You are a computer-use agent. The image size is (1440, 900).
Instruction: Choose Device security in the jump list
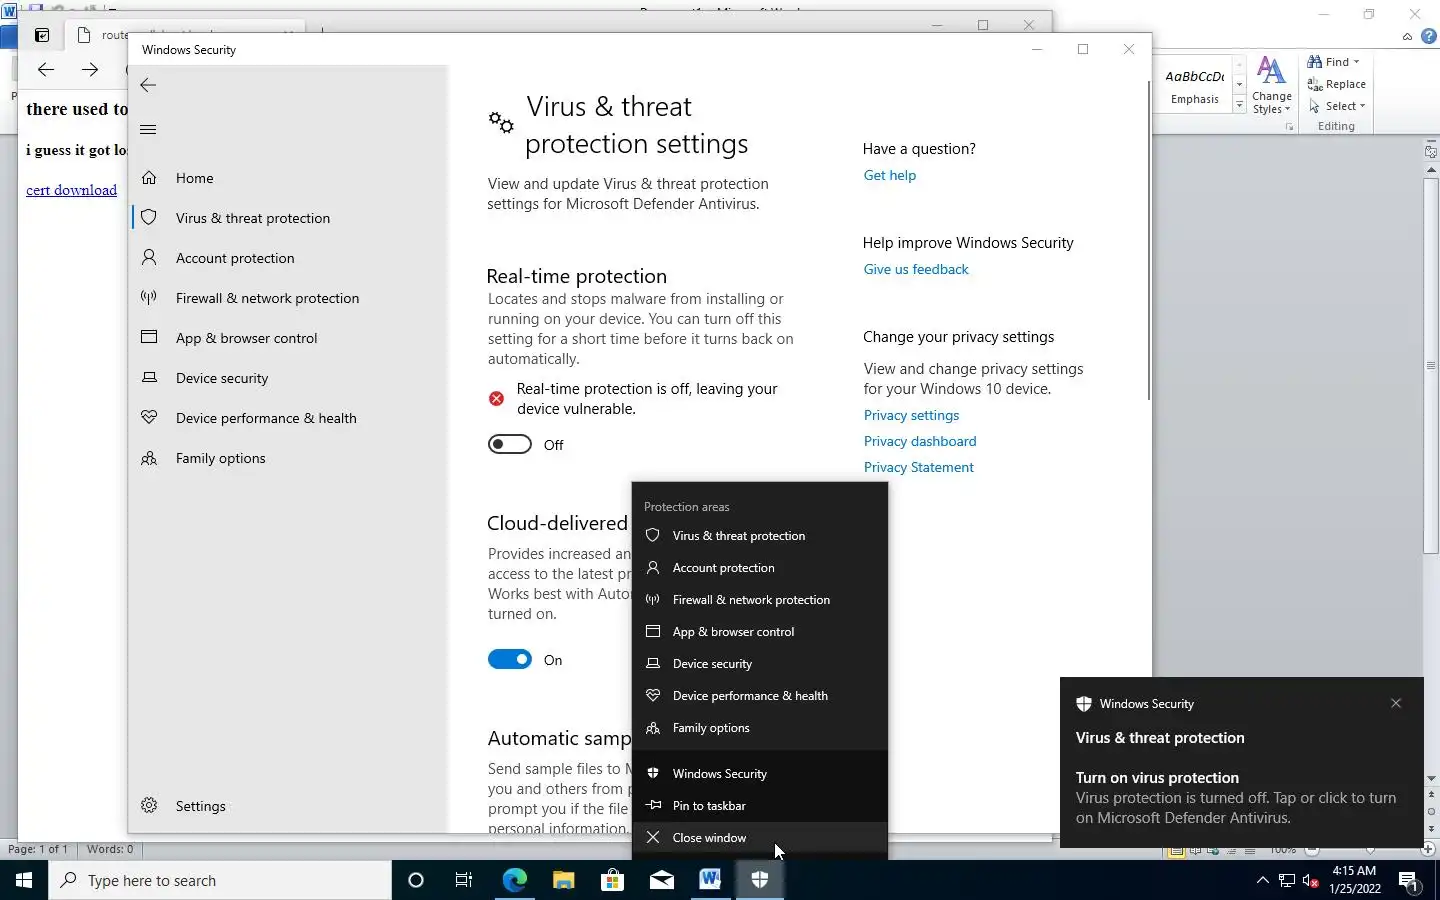click(x=760, y=664)
